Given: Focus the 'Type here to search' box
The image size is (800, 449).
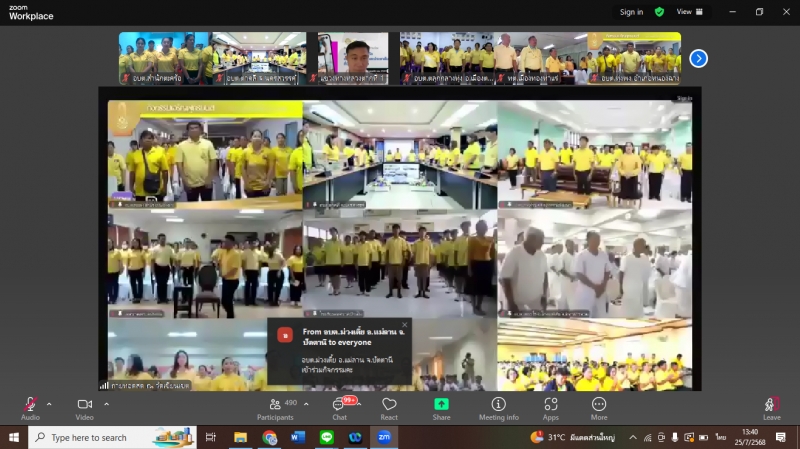Looking at the screenshot, I should [112, 437].
